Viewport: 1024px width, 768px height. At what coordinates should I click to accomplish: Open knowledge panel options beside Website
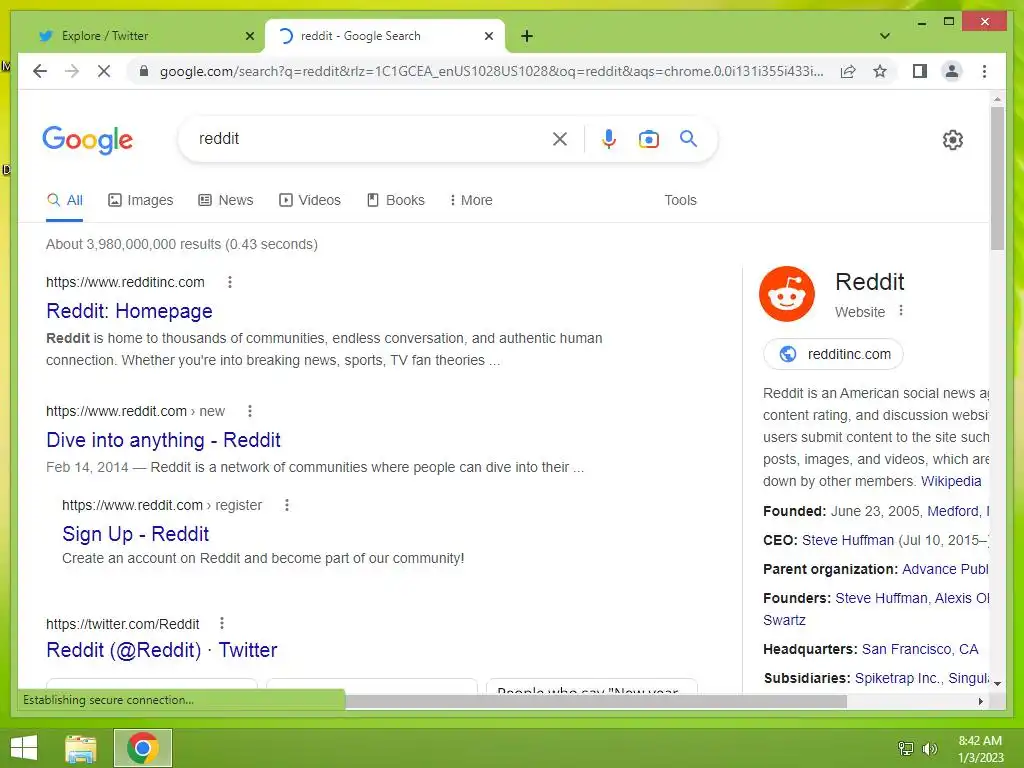tap(901, 311)
